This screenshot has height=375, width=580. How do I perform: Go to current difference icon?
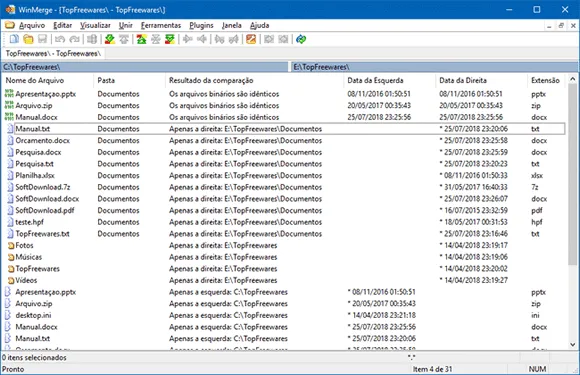[156, 39]
